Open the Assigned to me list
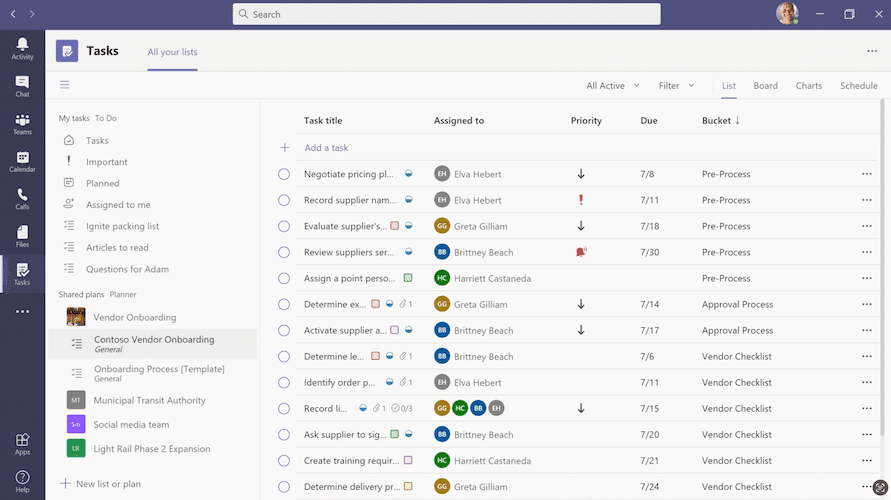 point(118,205)
